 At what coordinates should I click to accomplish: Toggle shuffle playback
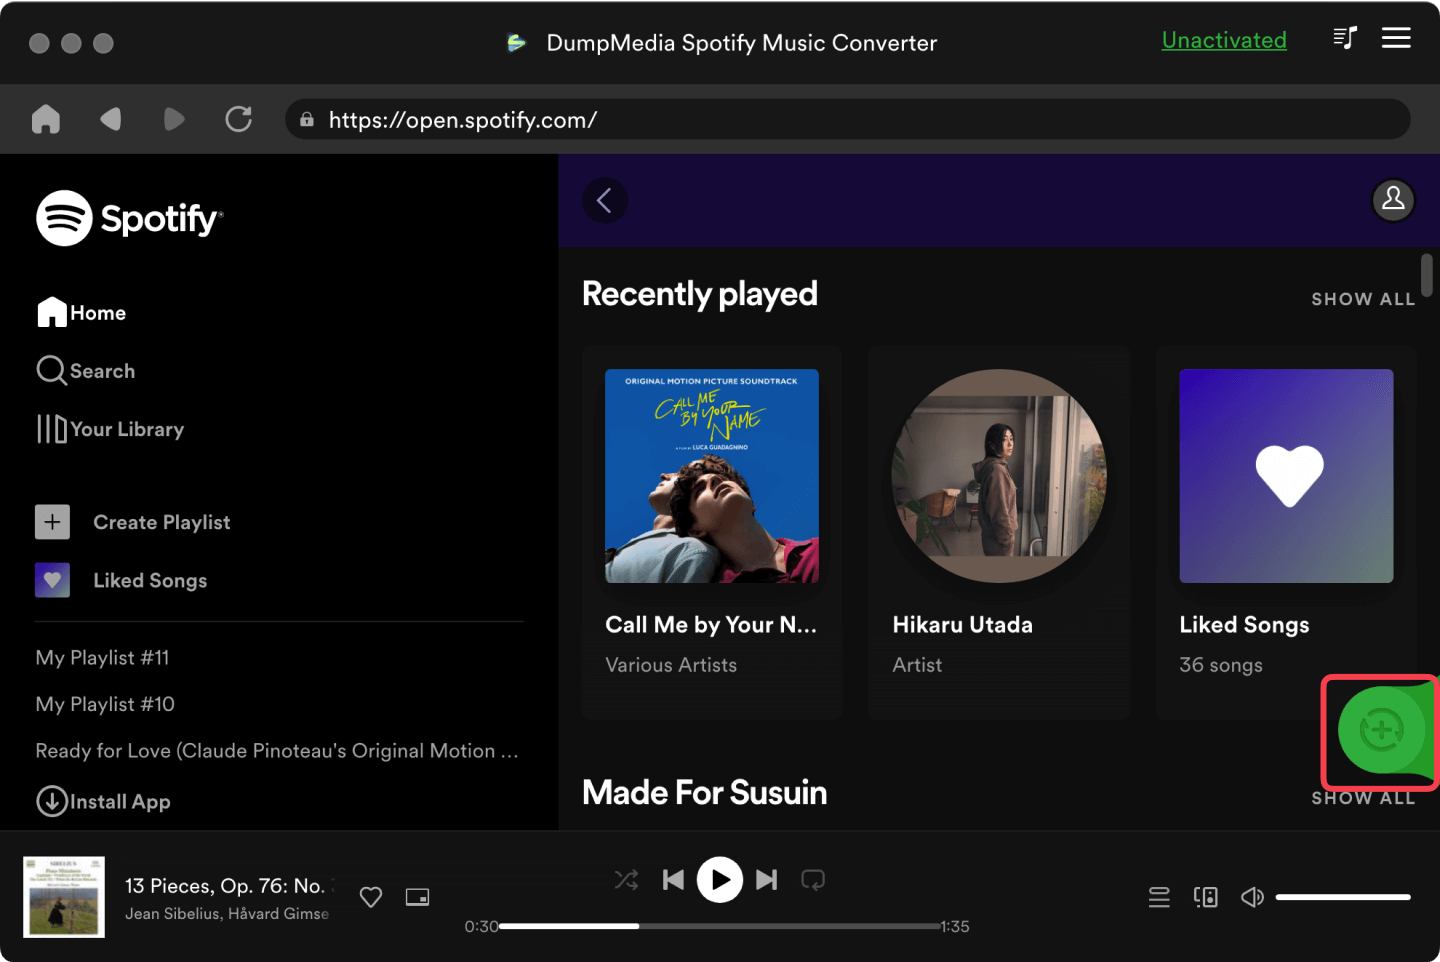pos(626,880)
